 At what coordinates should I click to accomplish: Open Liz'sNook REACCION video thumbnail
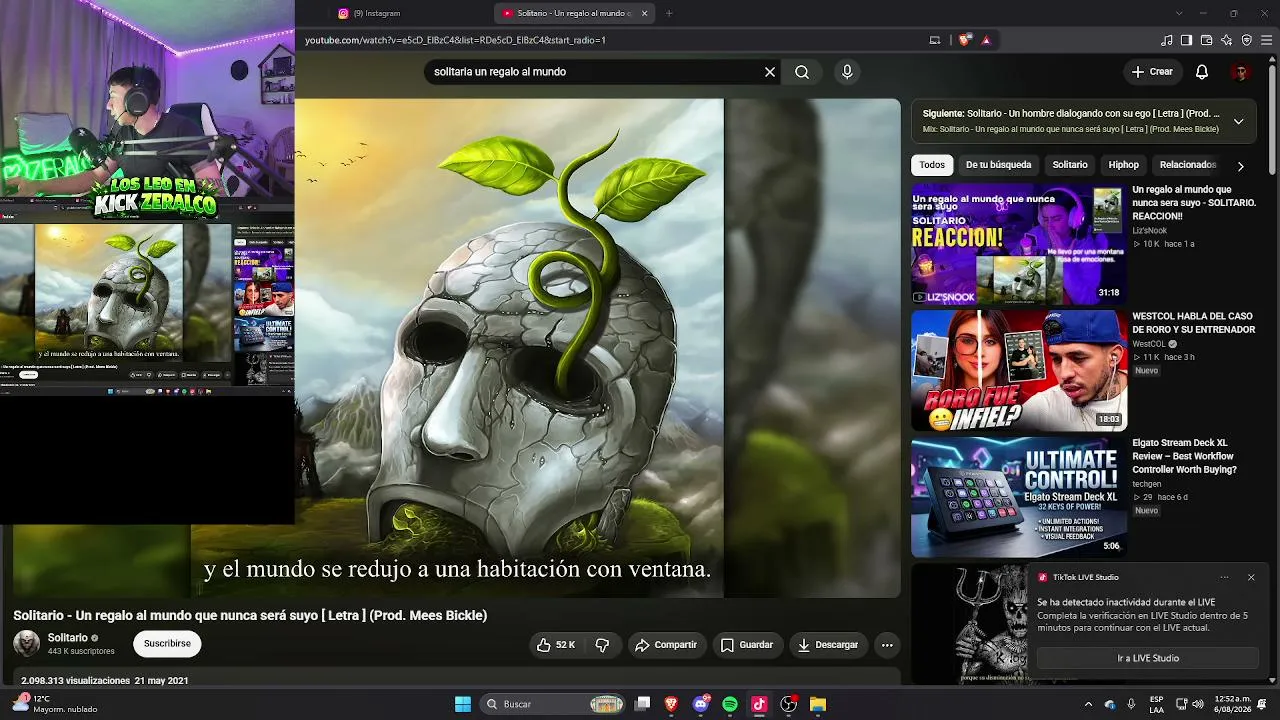[1018, 244]
